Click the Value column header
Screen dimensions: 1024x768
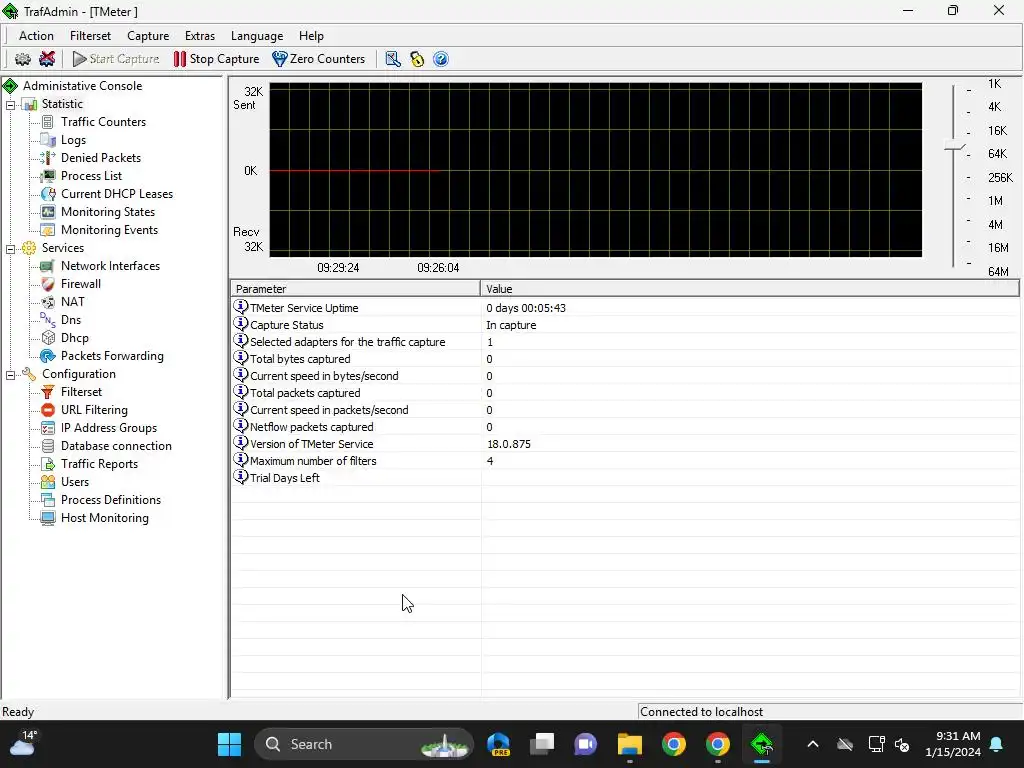click(x=750, y=289)
